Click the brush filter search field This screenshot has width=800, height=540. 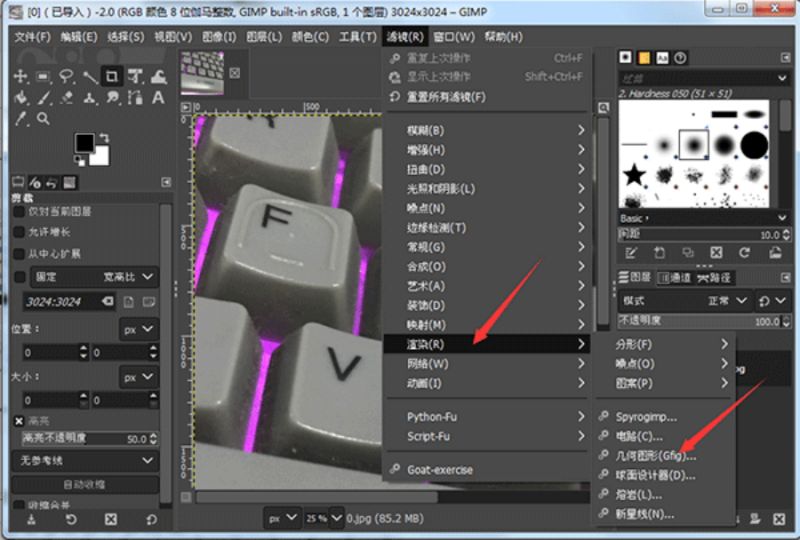[x=697, y=78]
